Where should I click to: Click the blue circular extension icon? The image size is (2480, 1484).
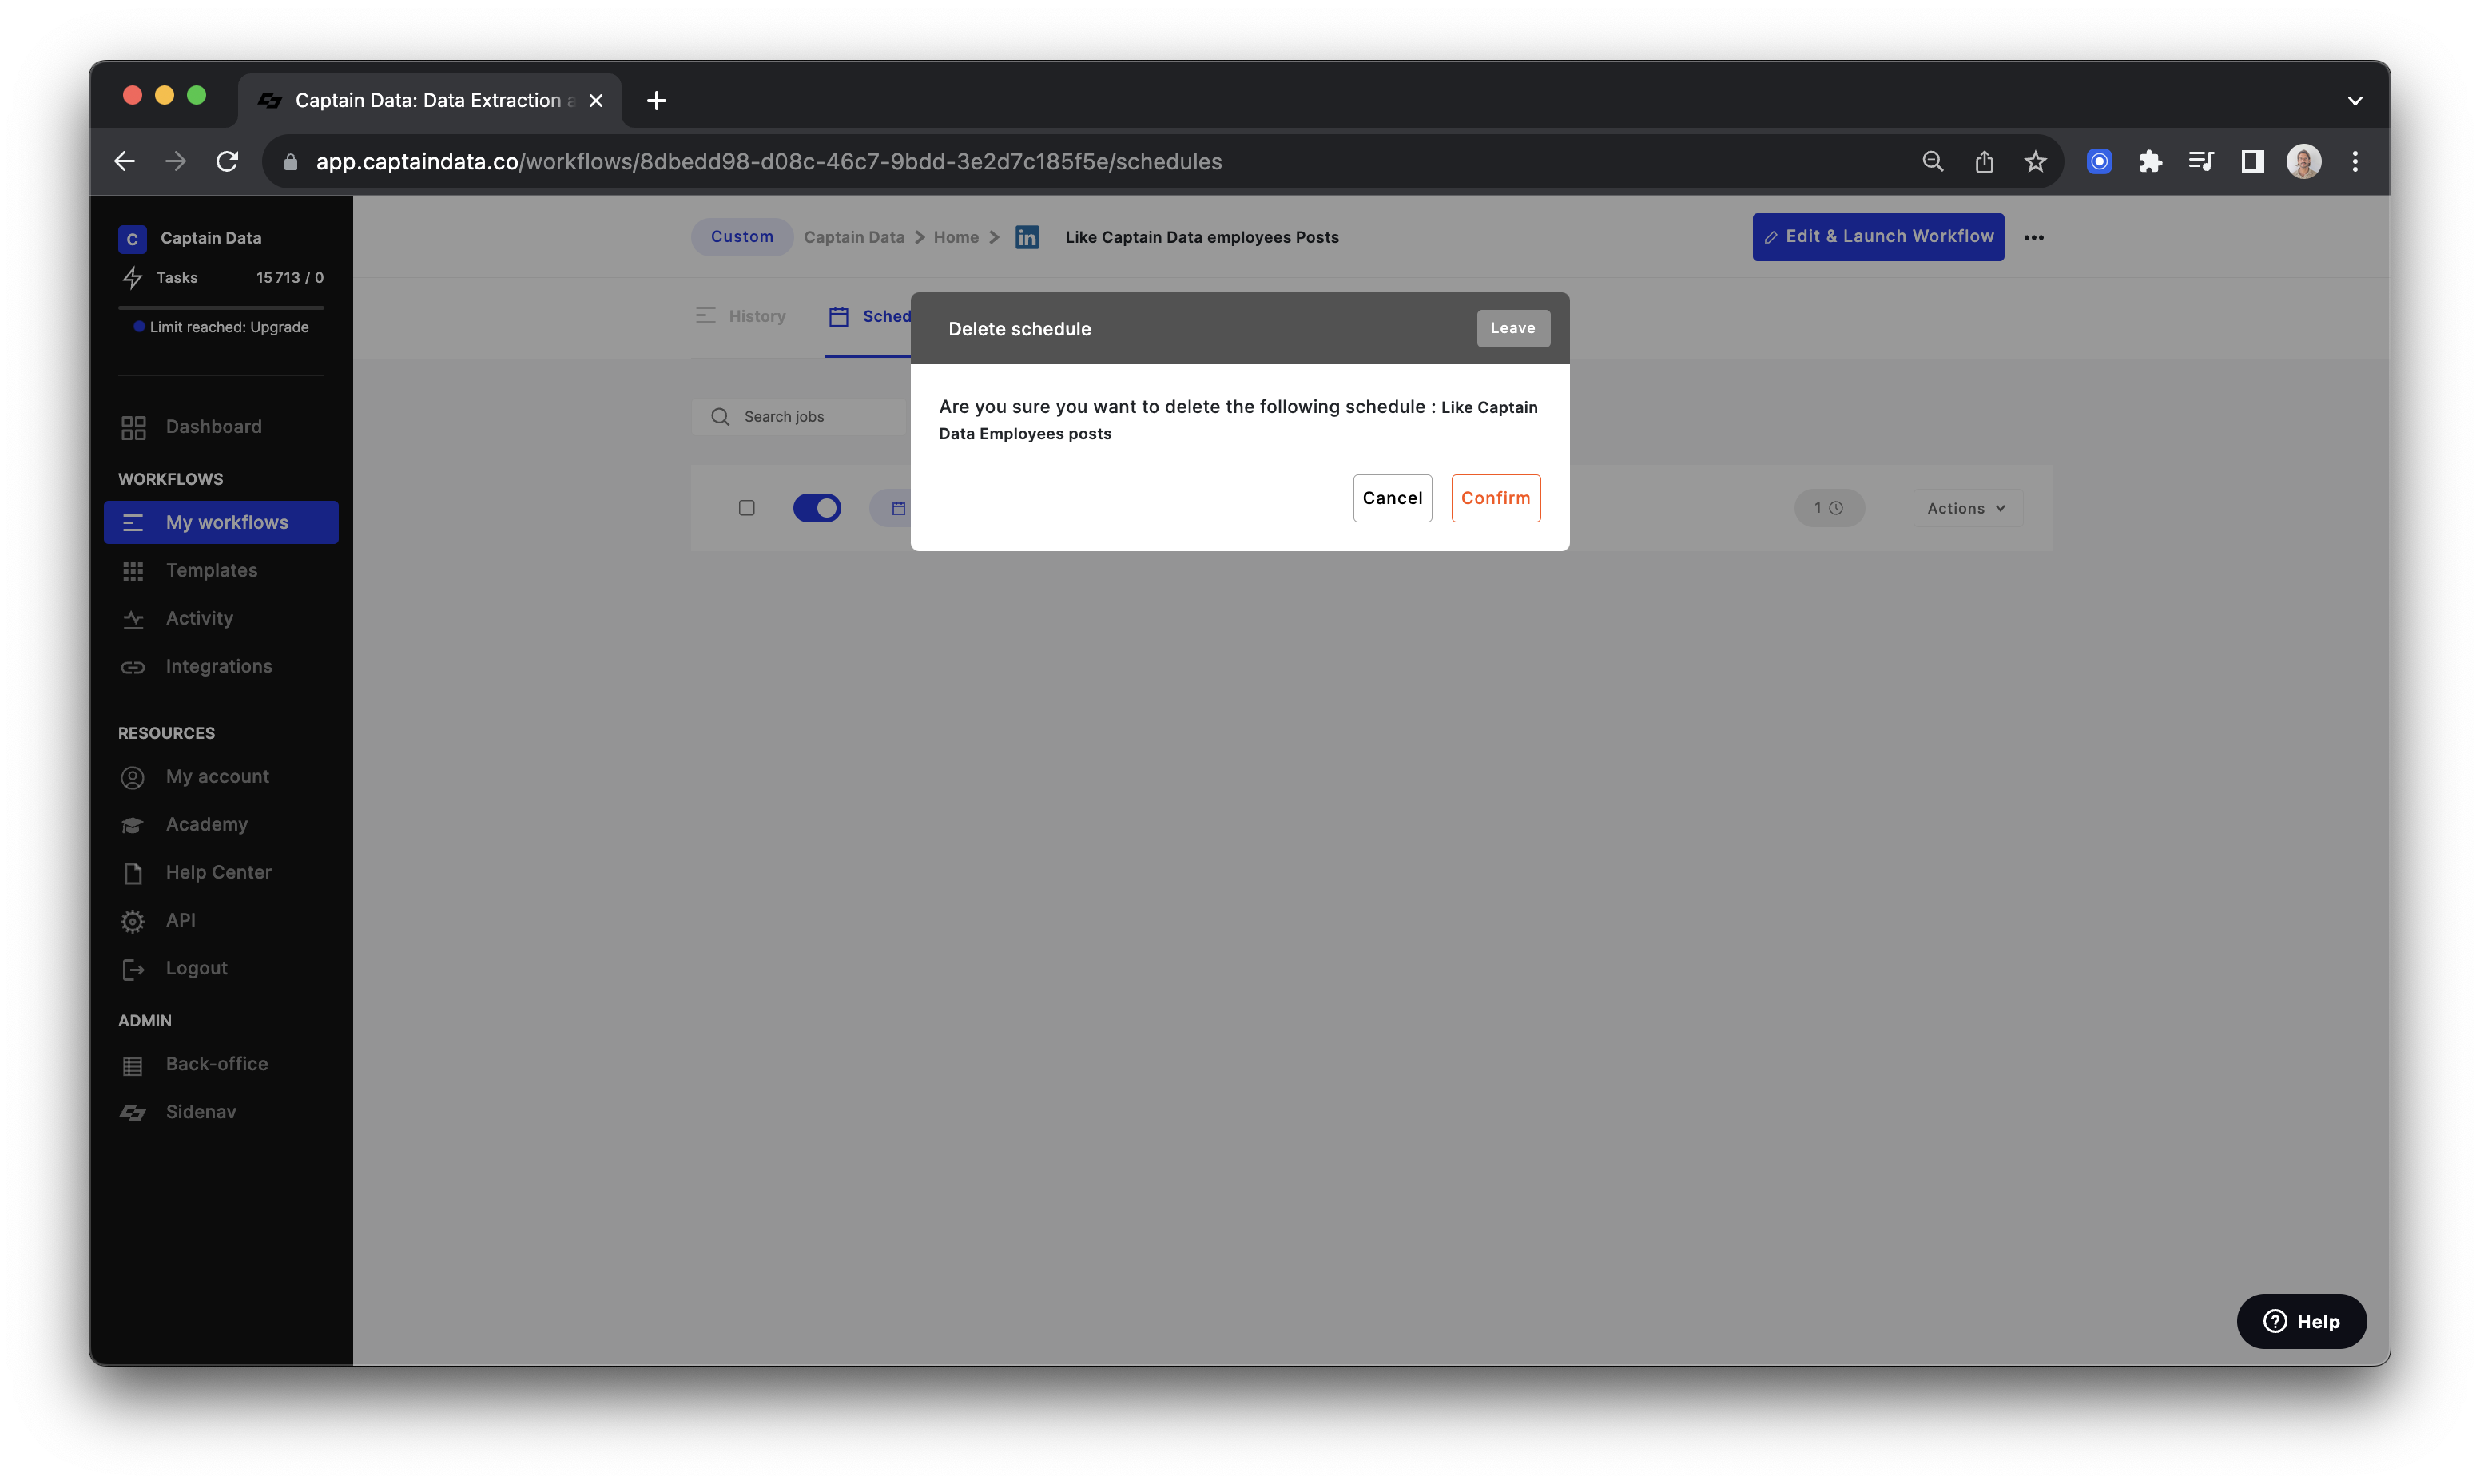click(x=2099, y=161)
